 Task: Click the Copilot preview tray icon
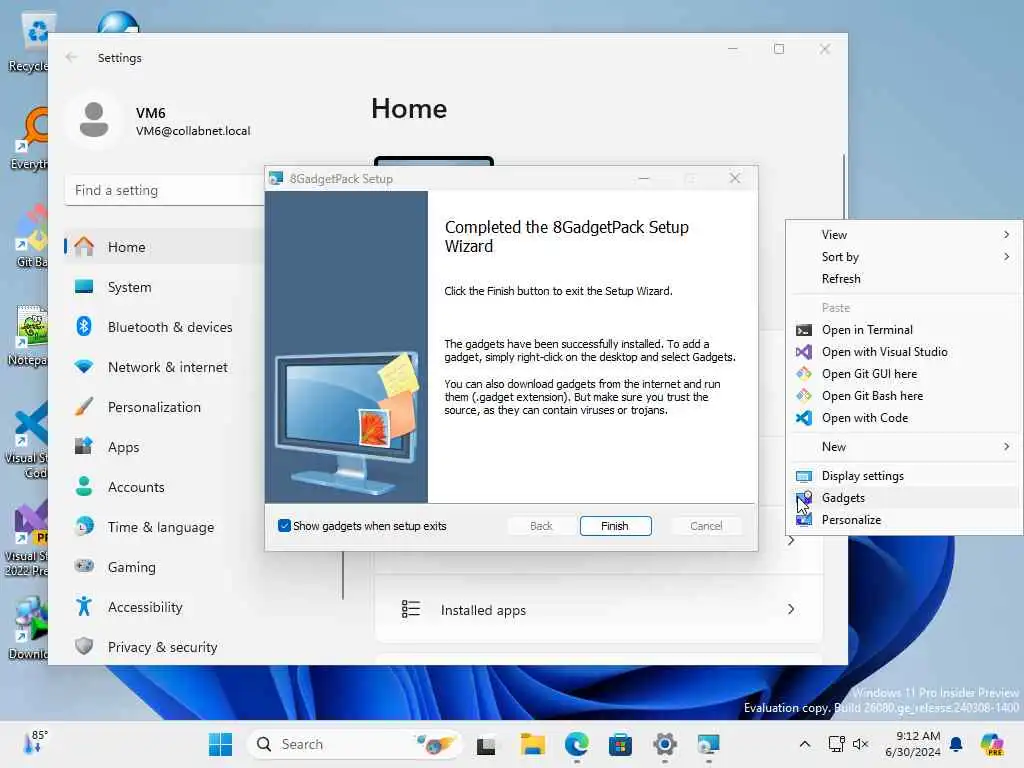pos(992,744)
